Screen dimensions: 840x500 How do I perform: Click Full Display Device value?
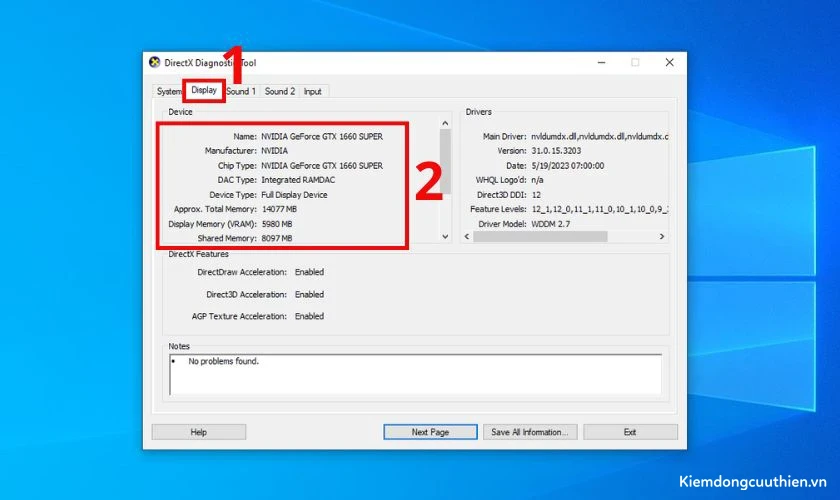[294, 195]
